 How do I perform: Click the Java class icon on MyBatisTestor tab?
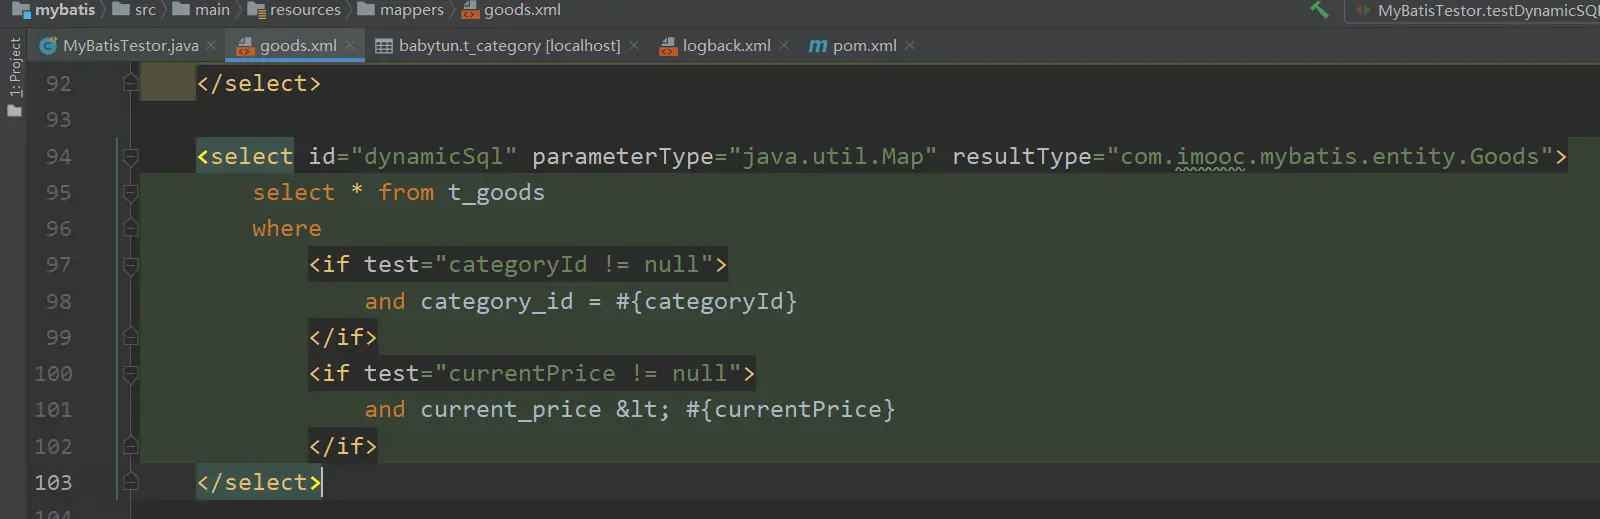coord(48,46)
